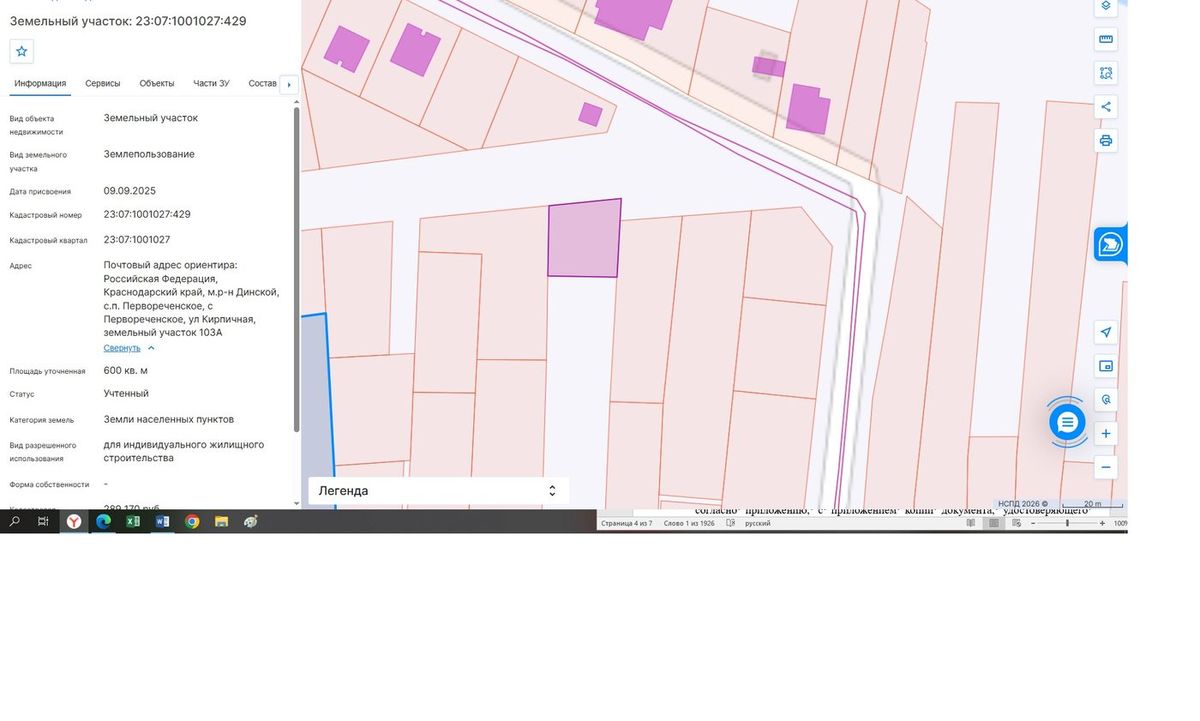1200x721 pixels.
Task: Click the Земли населенных пунктов value
Action: [x=169, y=419]
